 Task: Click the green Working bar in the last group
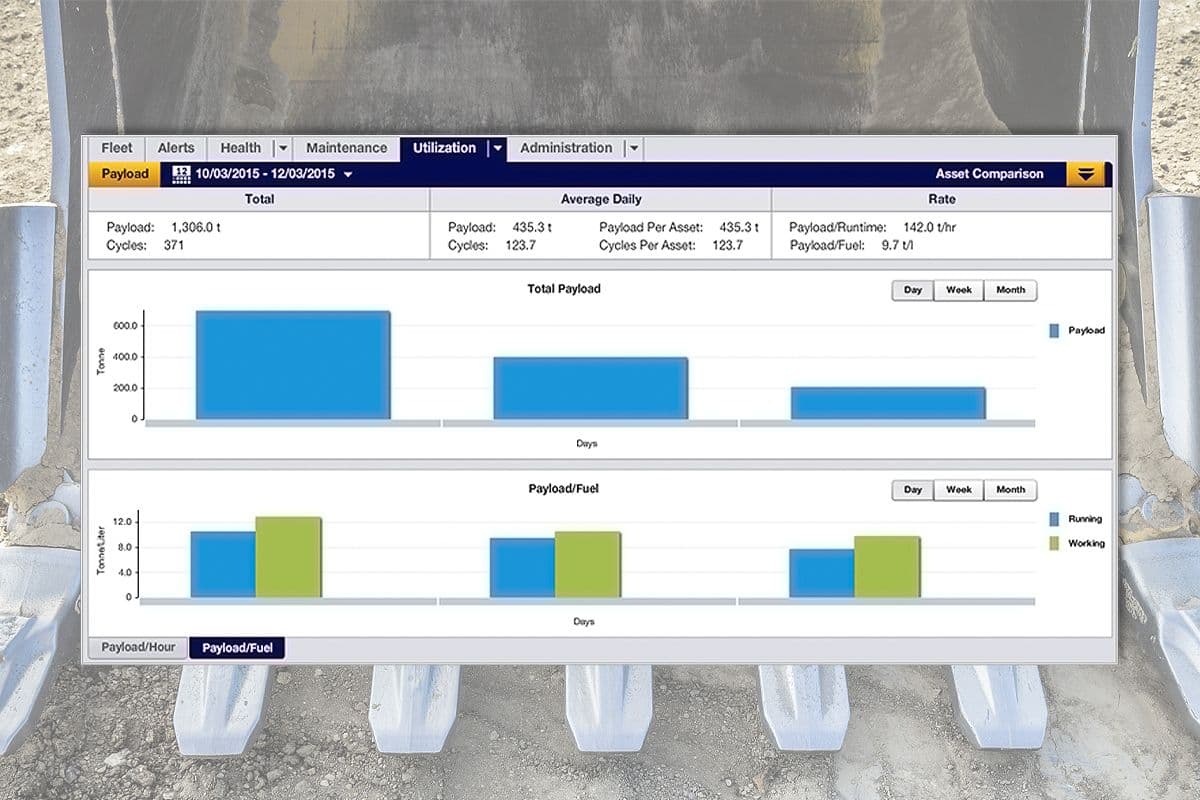tap(885, 565)
